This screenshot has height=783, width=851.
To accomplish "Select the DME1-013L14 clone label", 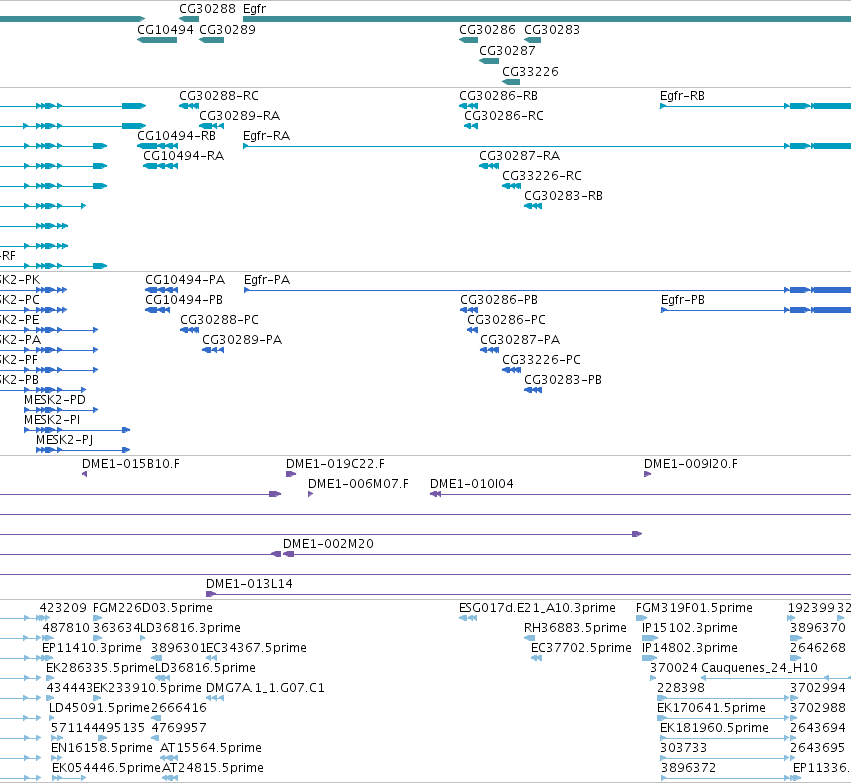I will click(249, 584).
